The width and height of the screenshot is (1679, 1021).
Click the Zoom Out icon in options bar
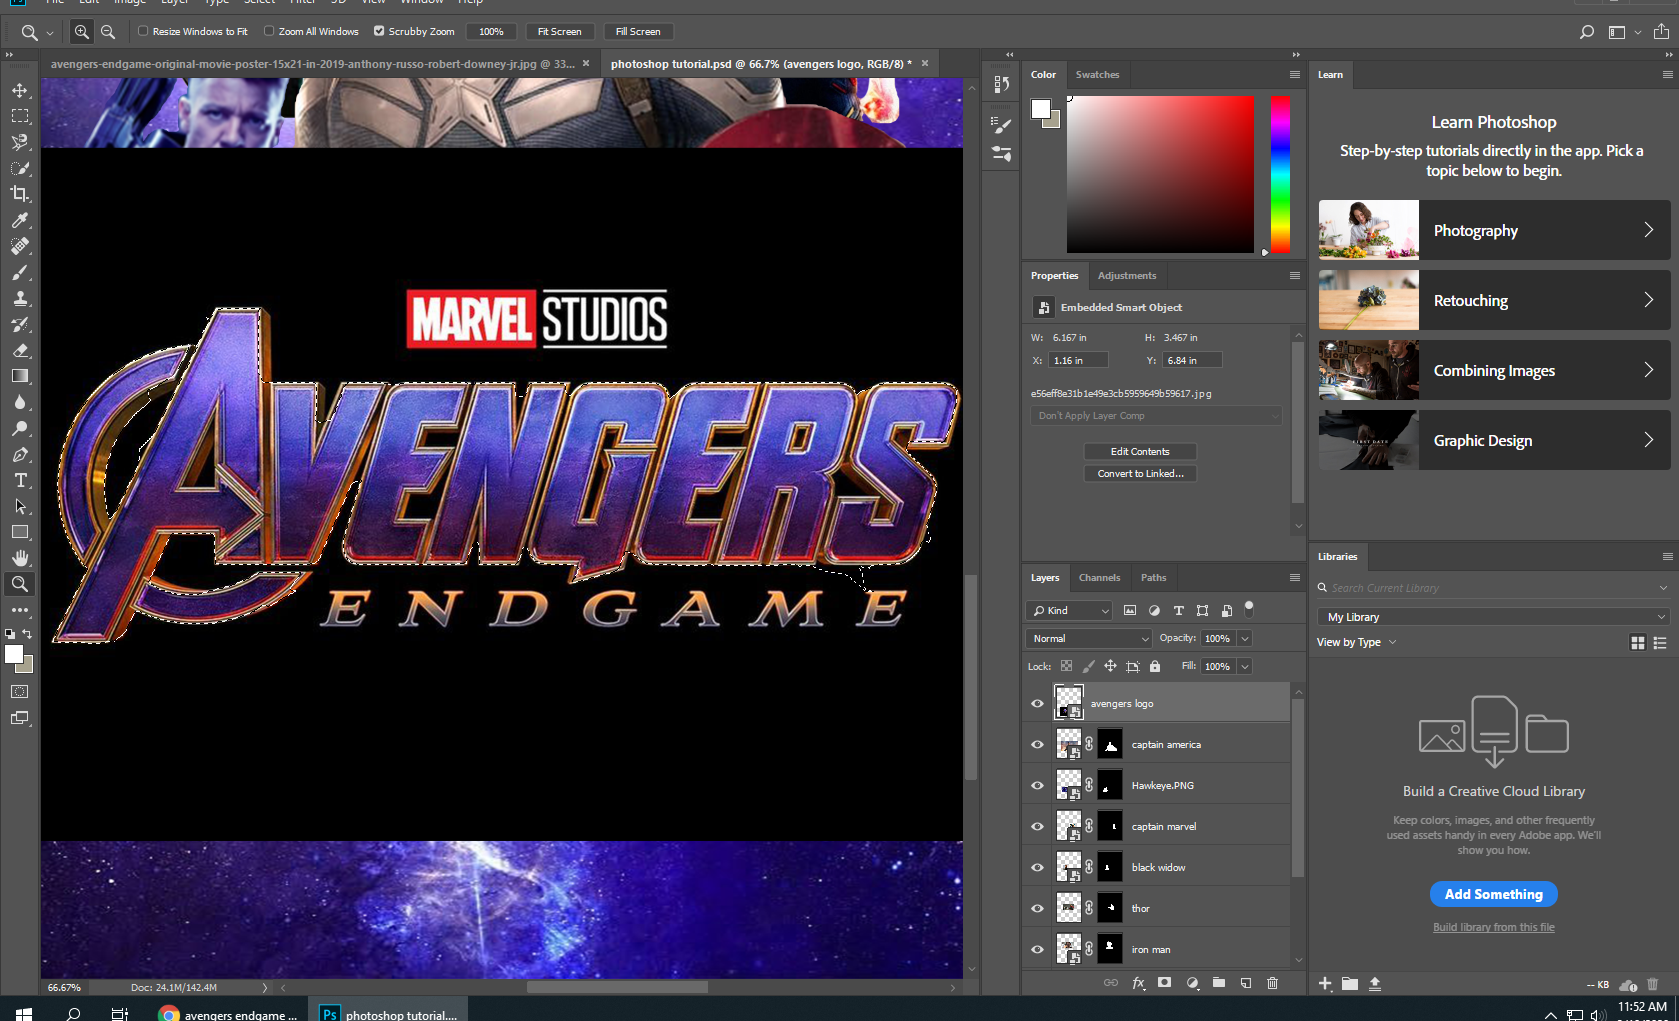pyautogui.click(x=108, y=32)
